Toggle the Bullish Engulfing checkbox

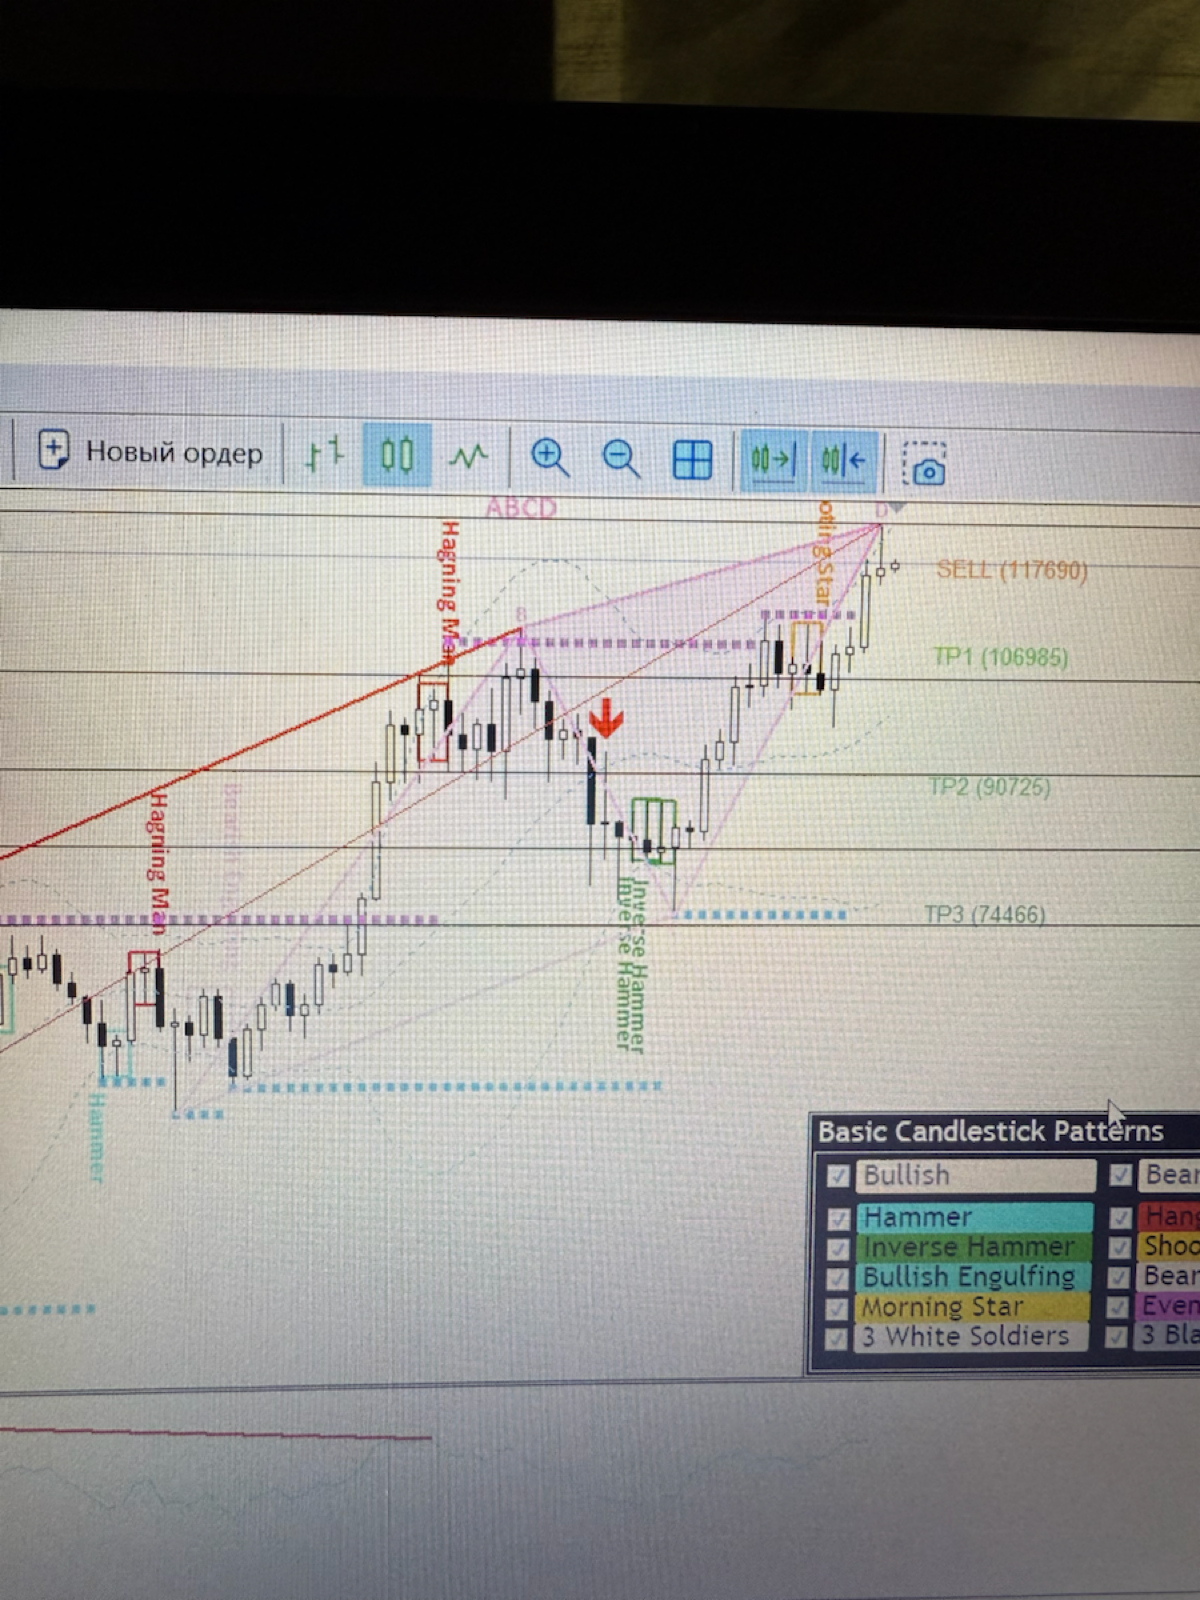(x=838, y=1278)
